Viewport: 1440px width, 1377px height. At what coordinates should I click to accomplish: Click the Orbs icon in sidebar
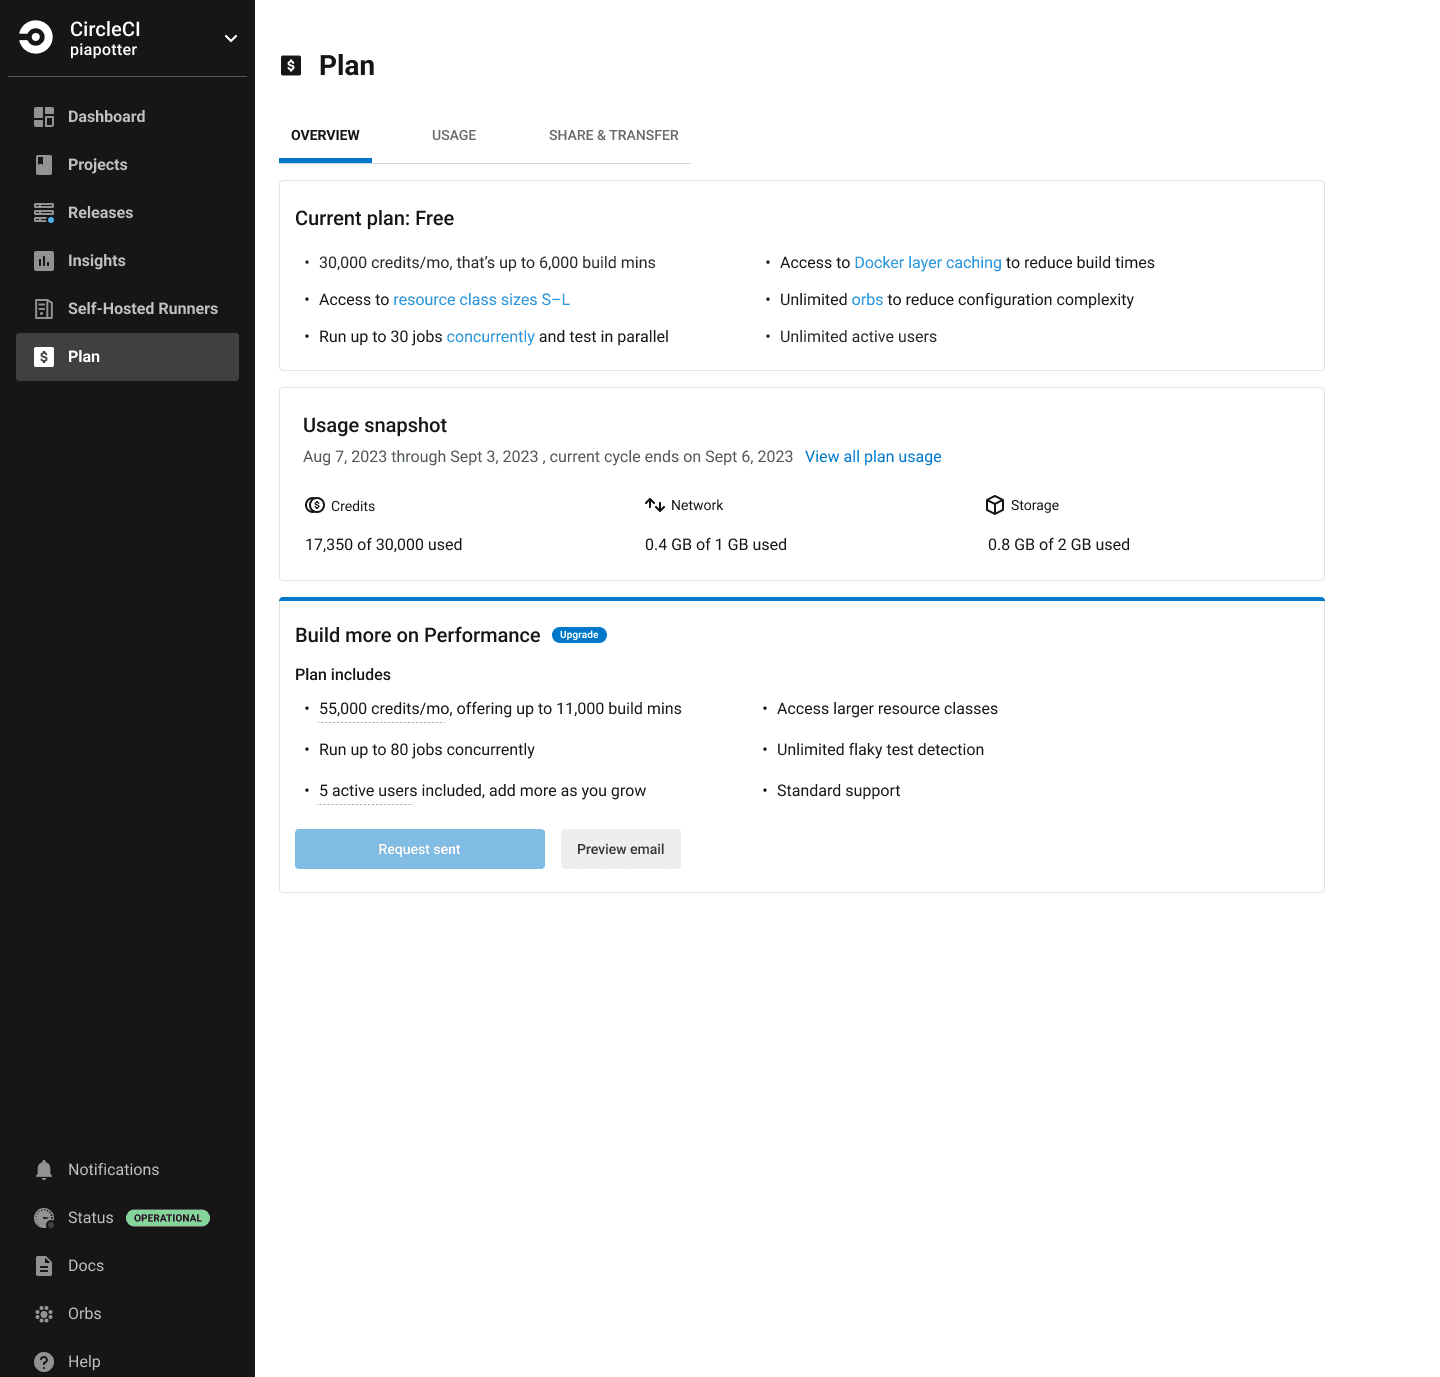pos(44,1314)
